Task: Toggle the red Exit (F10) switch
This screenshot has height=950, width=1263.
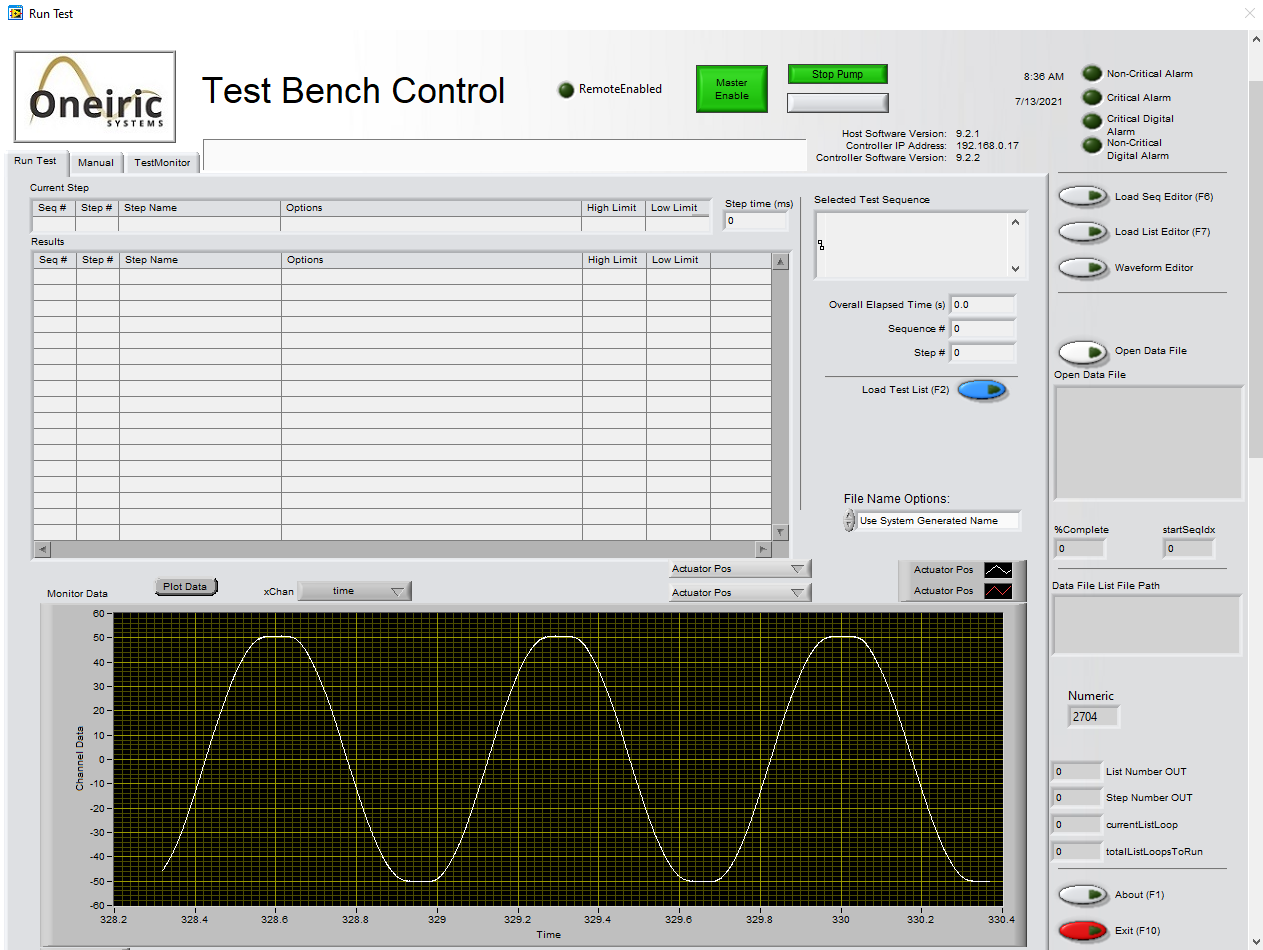Action: (x=1083, y=931)
